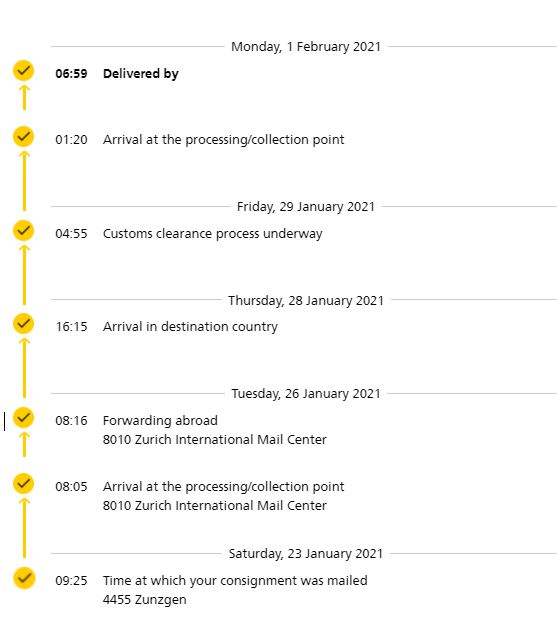Viewport: 557px width, 628px height.
Task: Click the yellow arrow above the Customs clearance checkmark
Action: (24, 181)
